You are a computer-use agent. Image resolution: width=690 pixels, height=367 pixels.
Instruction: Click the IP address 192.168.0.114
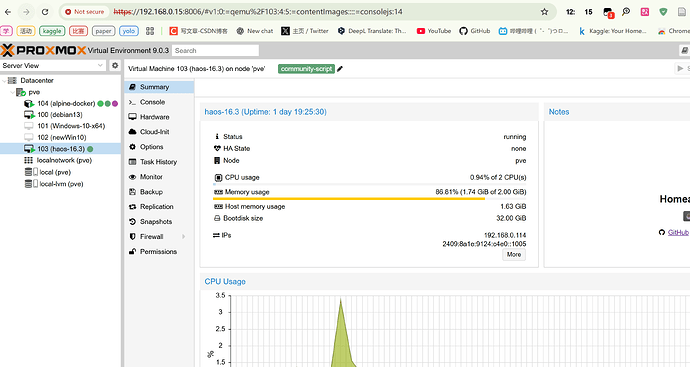pyautogui.click(x=505, y=235)
